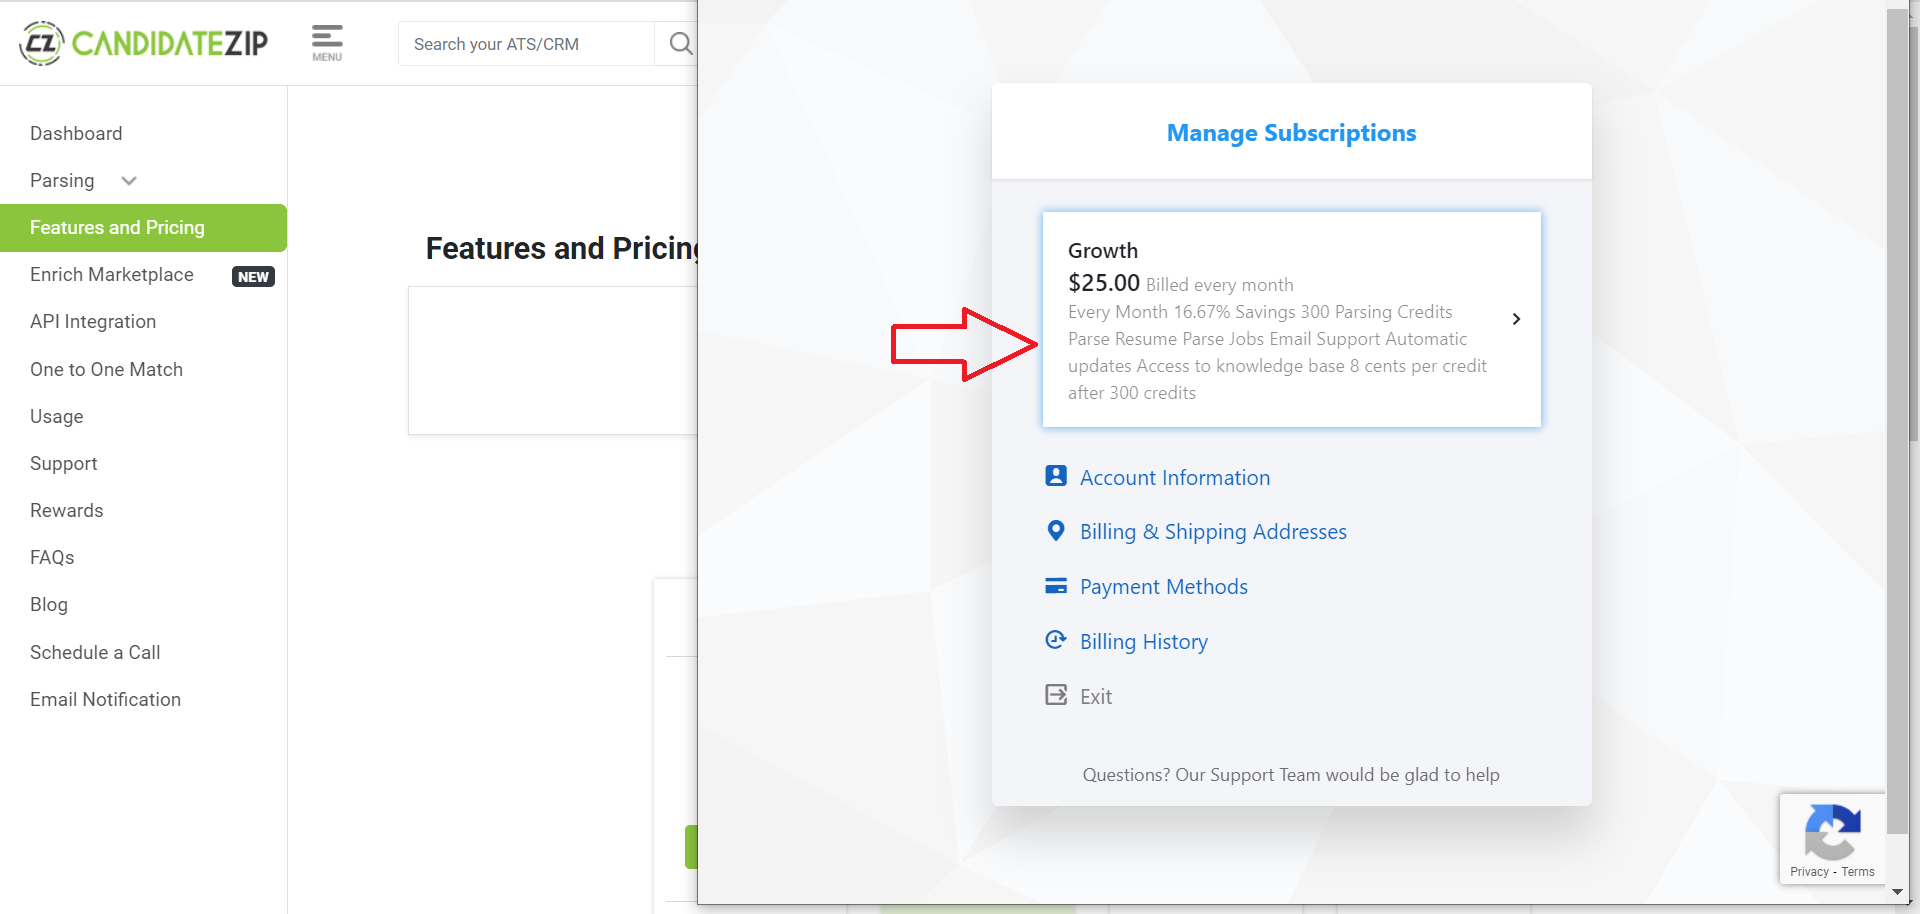Open Enrich Marketplace in the sidebar
This screenshot has width=1920, height=914.
tap(112, 274)
